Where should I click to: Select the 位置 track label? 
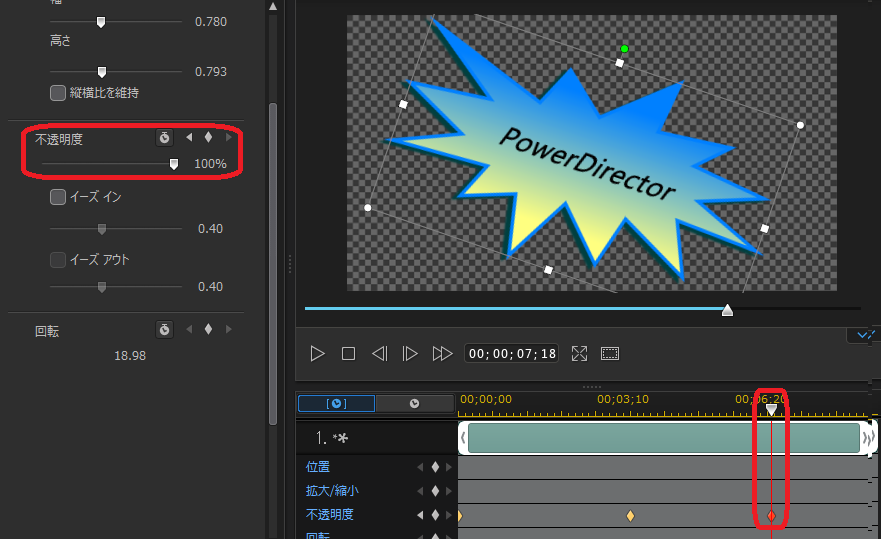[x=317, y=467]
